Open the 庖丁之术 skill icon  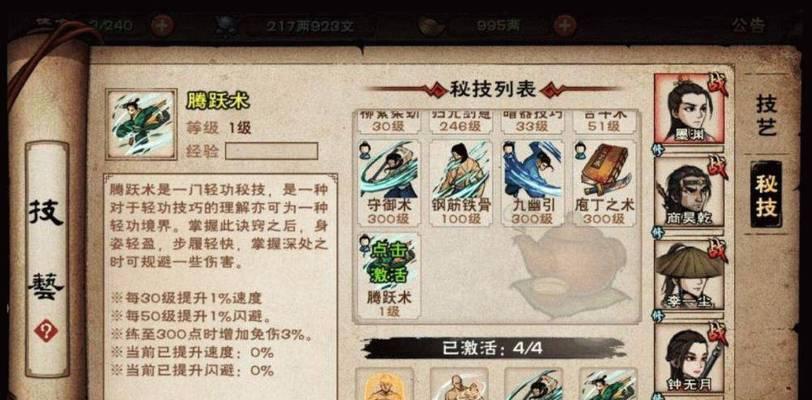[604, 182]
